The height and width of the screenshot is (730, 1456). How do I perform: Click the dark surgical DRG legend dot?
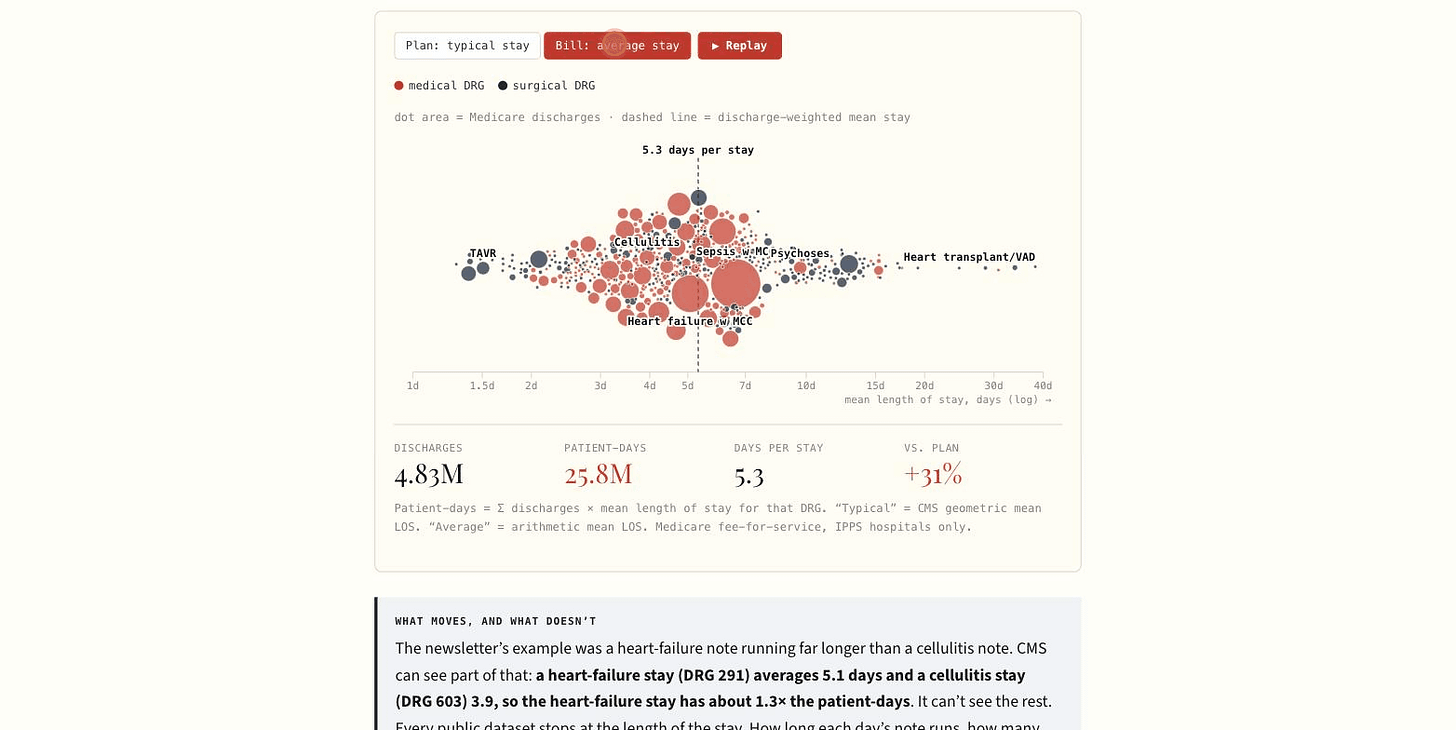click(x=503, y=86)
